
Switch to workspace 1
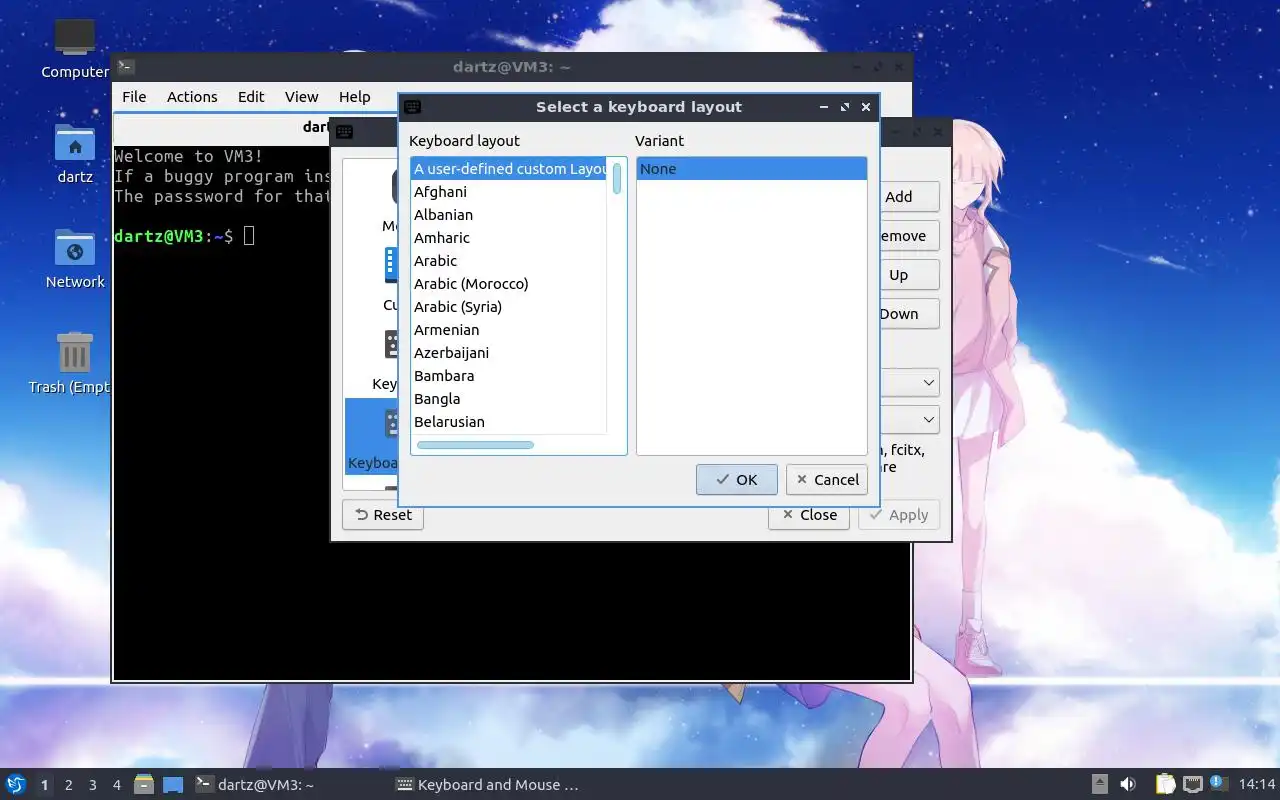click(44, 785)
